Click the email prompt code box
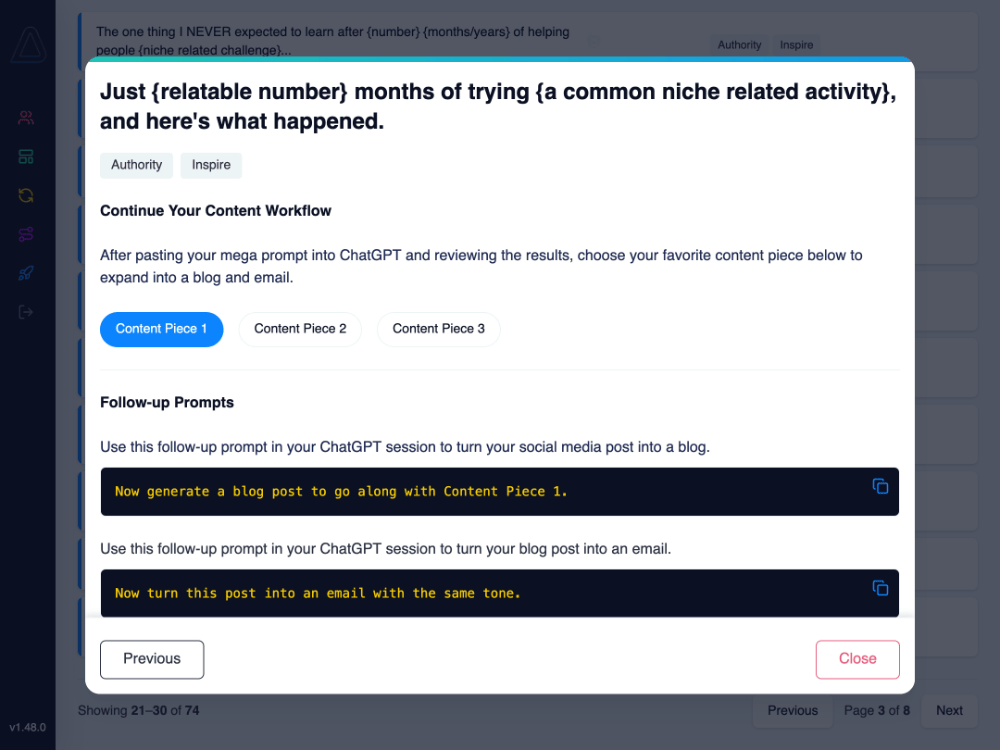 (480, 594)
